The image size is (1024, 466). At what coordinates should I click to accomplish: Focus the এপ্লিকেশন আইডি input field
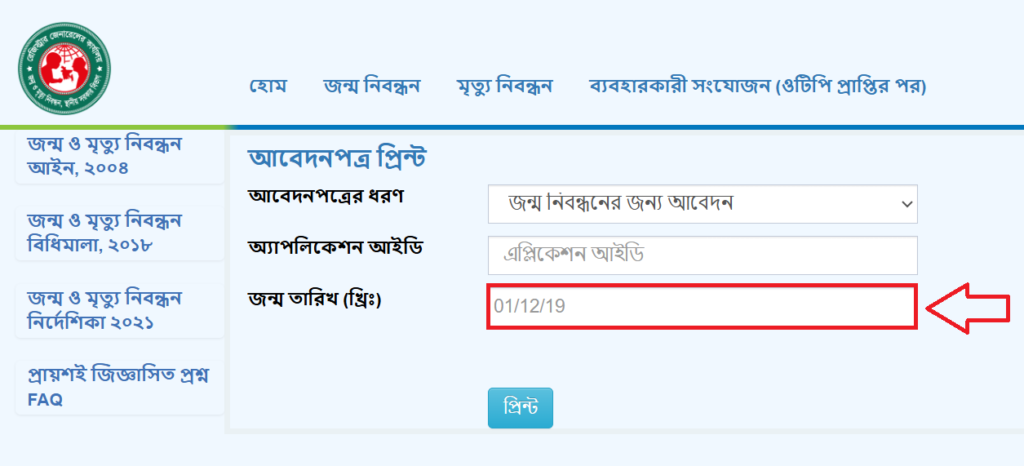(x=703, y=255)
